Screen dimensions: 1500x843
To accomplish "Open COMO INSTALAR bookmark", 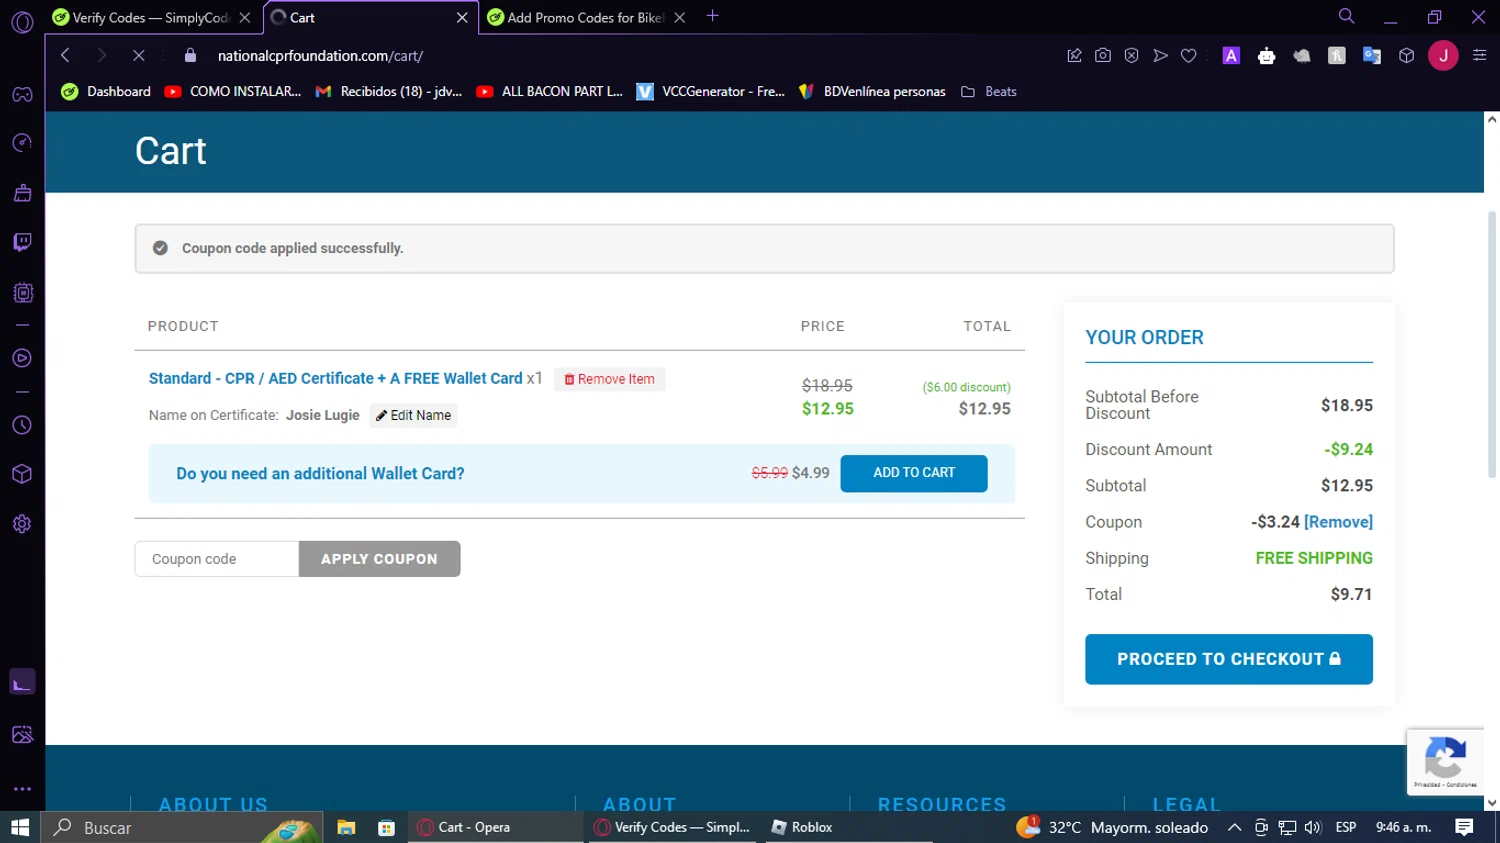I will 233,91.
